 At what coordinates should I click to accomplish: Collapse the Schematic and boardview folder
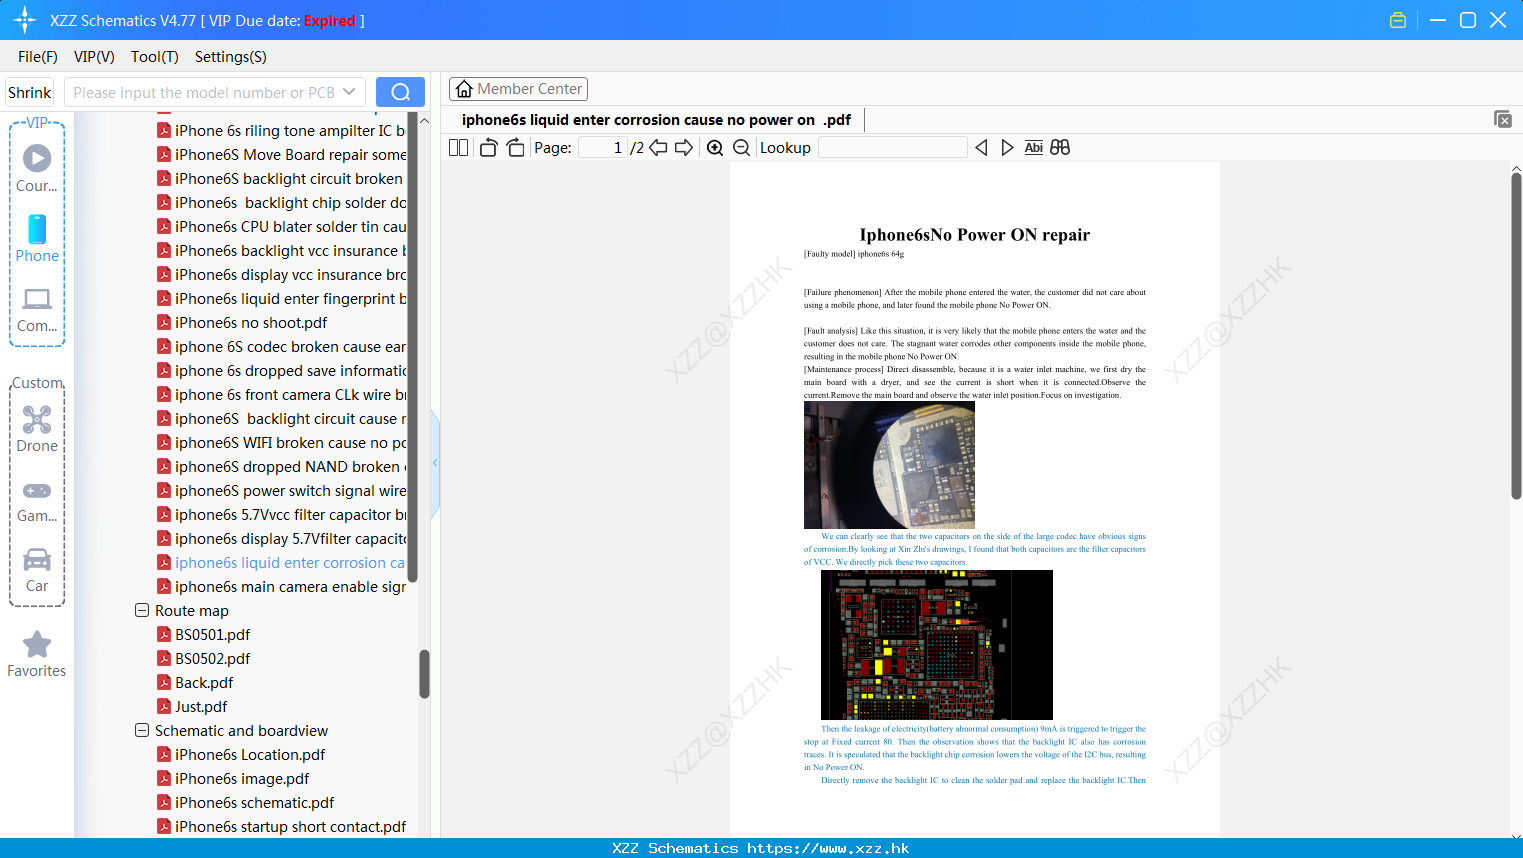point(142,730)
